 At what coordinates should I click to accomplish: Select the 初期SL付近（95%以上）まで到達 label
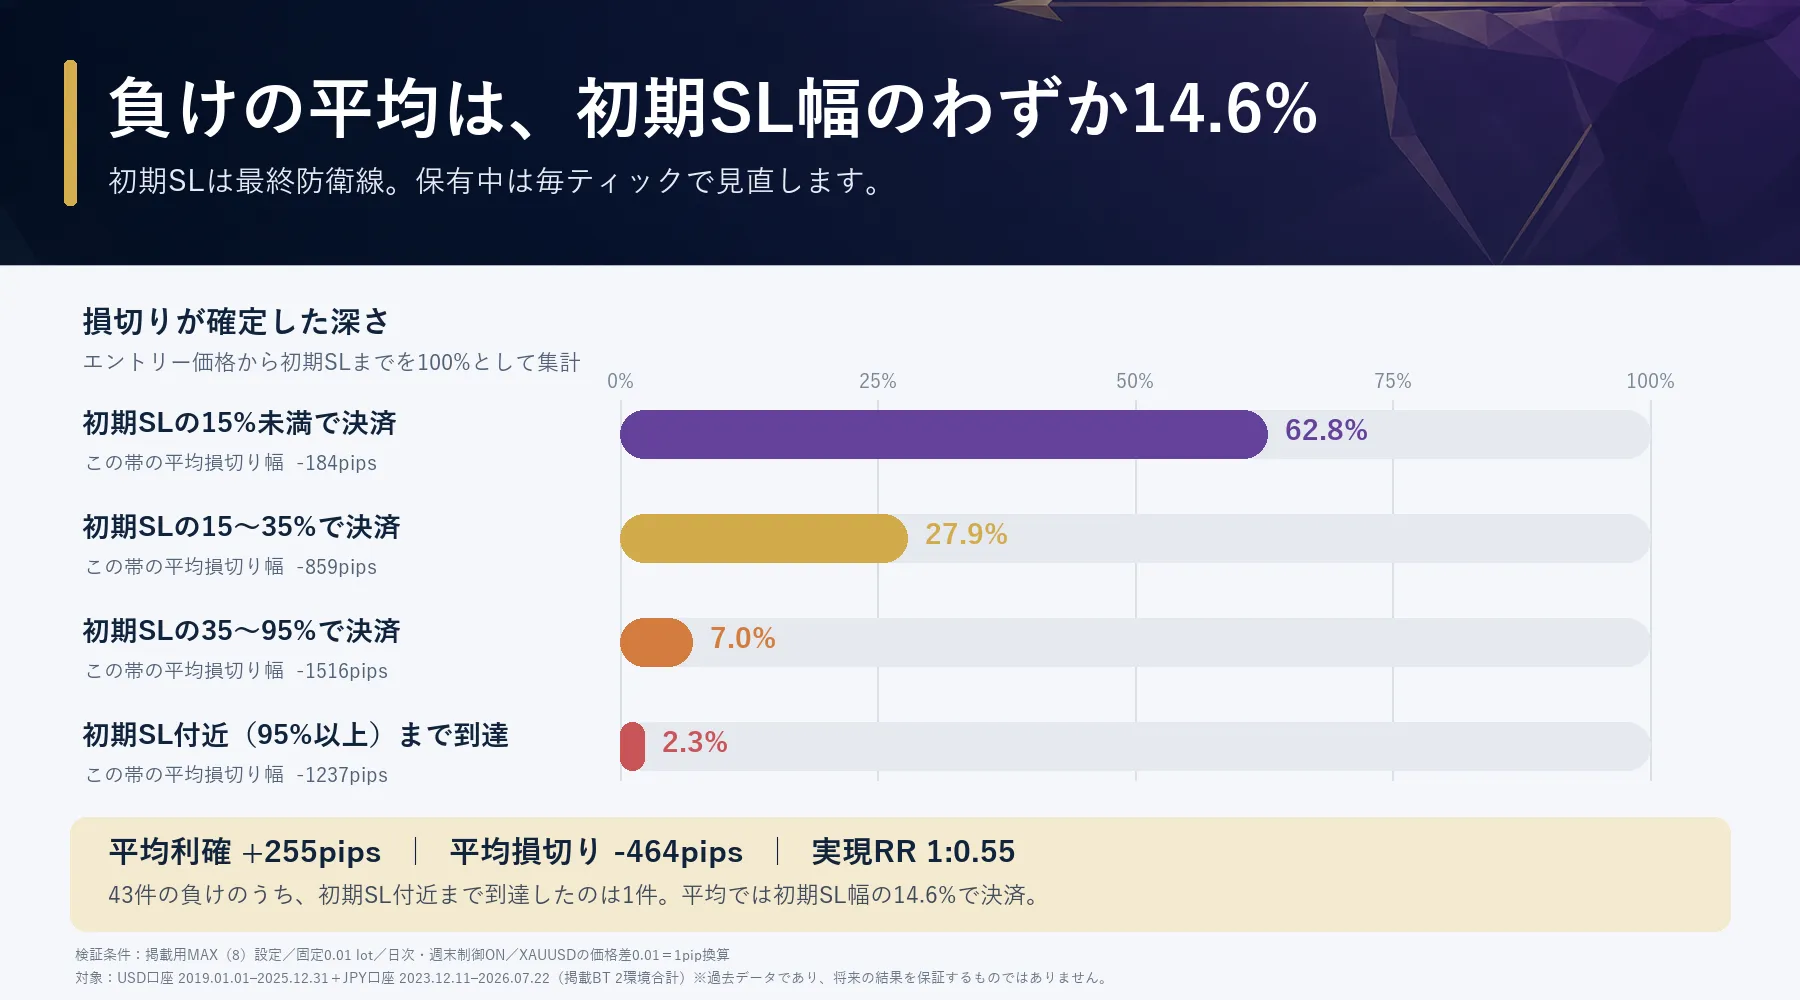(x=296, y=735)
